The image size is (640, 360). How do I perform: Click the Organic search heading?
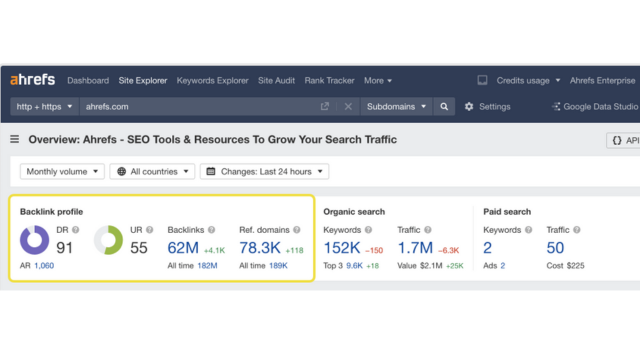click(x=354, y=212)
